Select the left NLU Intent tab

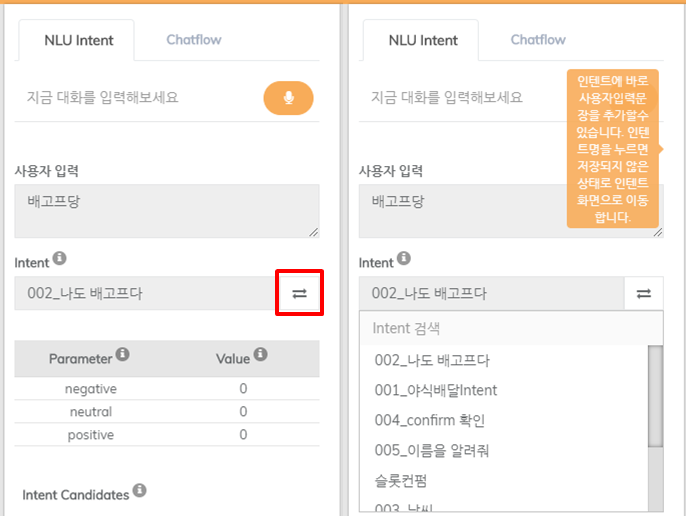(x=79, y=40)
